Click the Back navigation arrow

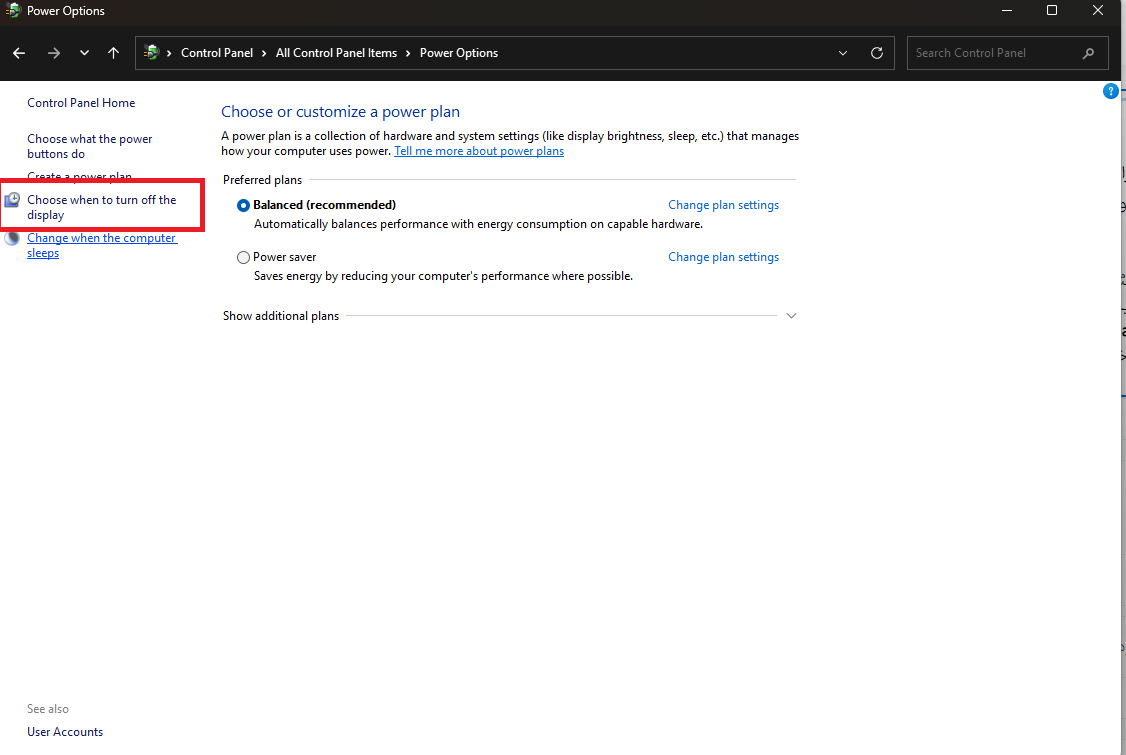click(19, 53)
